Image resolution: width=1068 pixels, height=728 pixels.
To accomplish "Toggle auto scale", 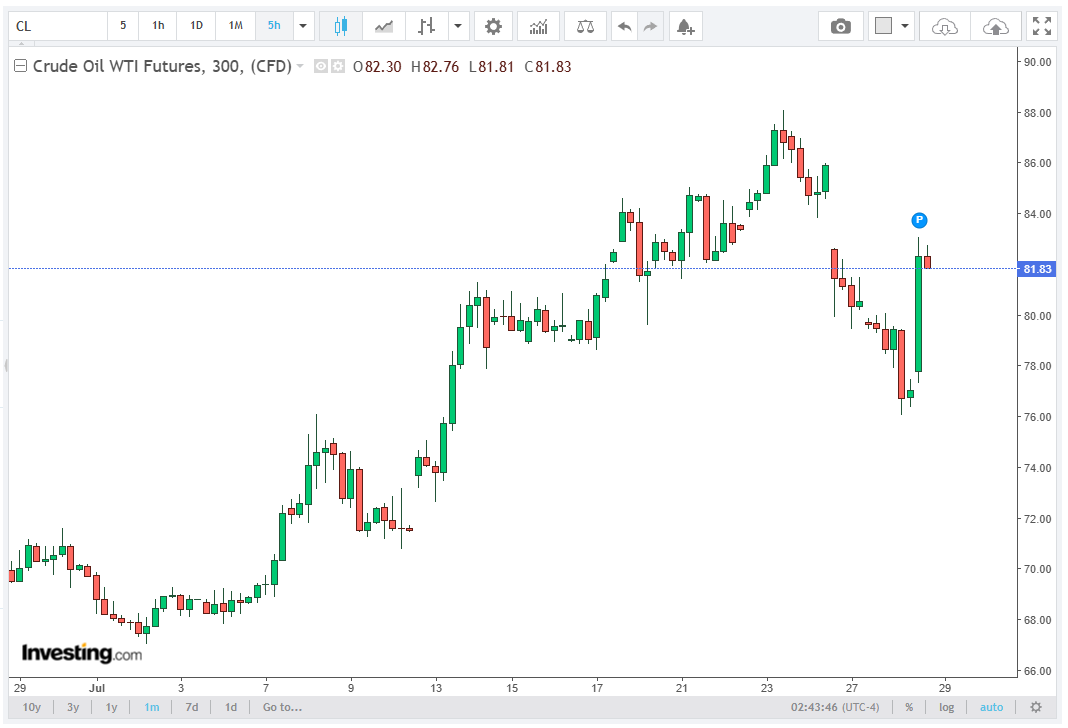I will pos(991,707).
